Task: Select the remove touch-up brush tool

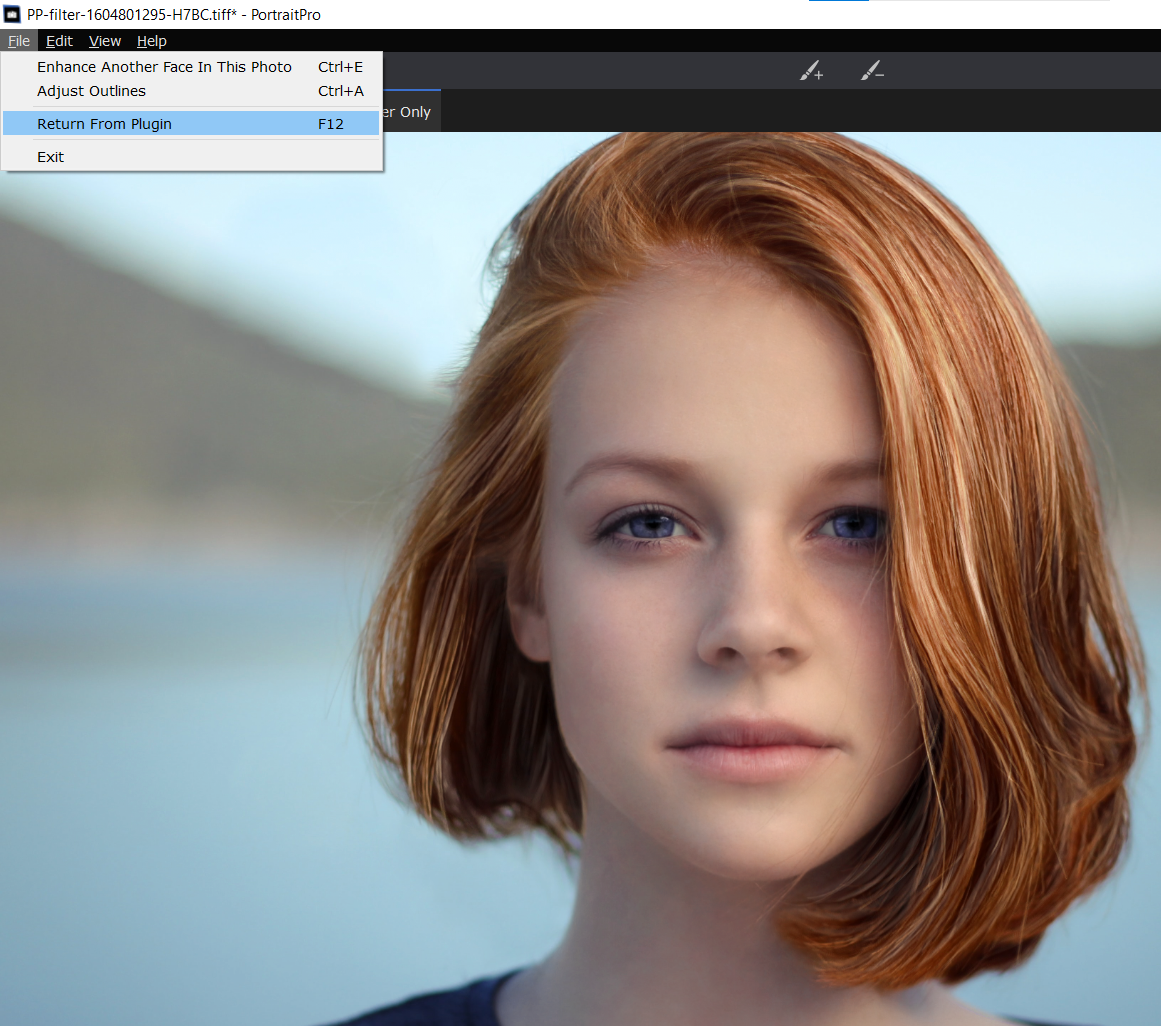Action: (872, 70)
